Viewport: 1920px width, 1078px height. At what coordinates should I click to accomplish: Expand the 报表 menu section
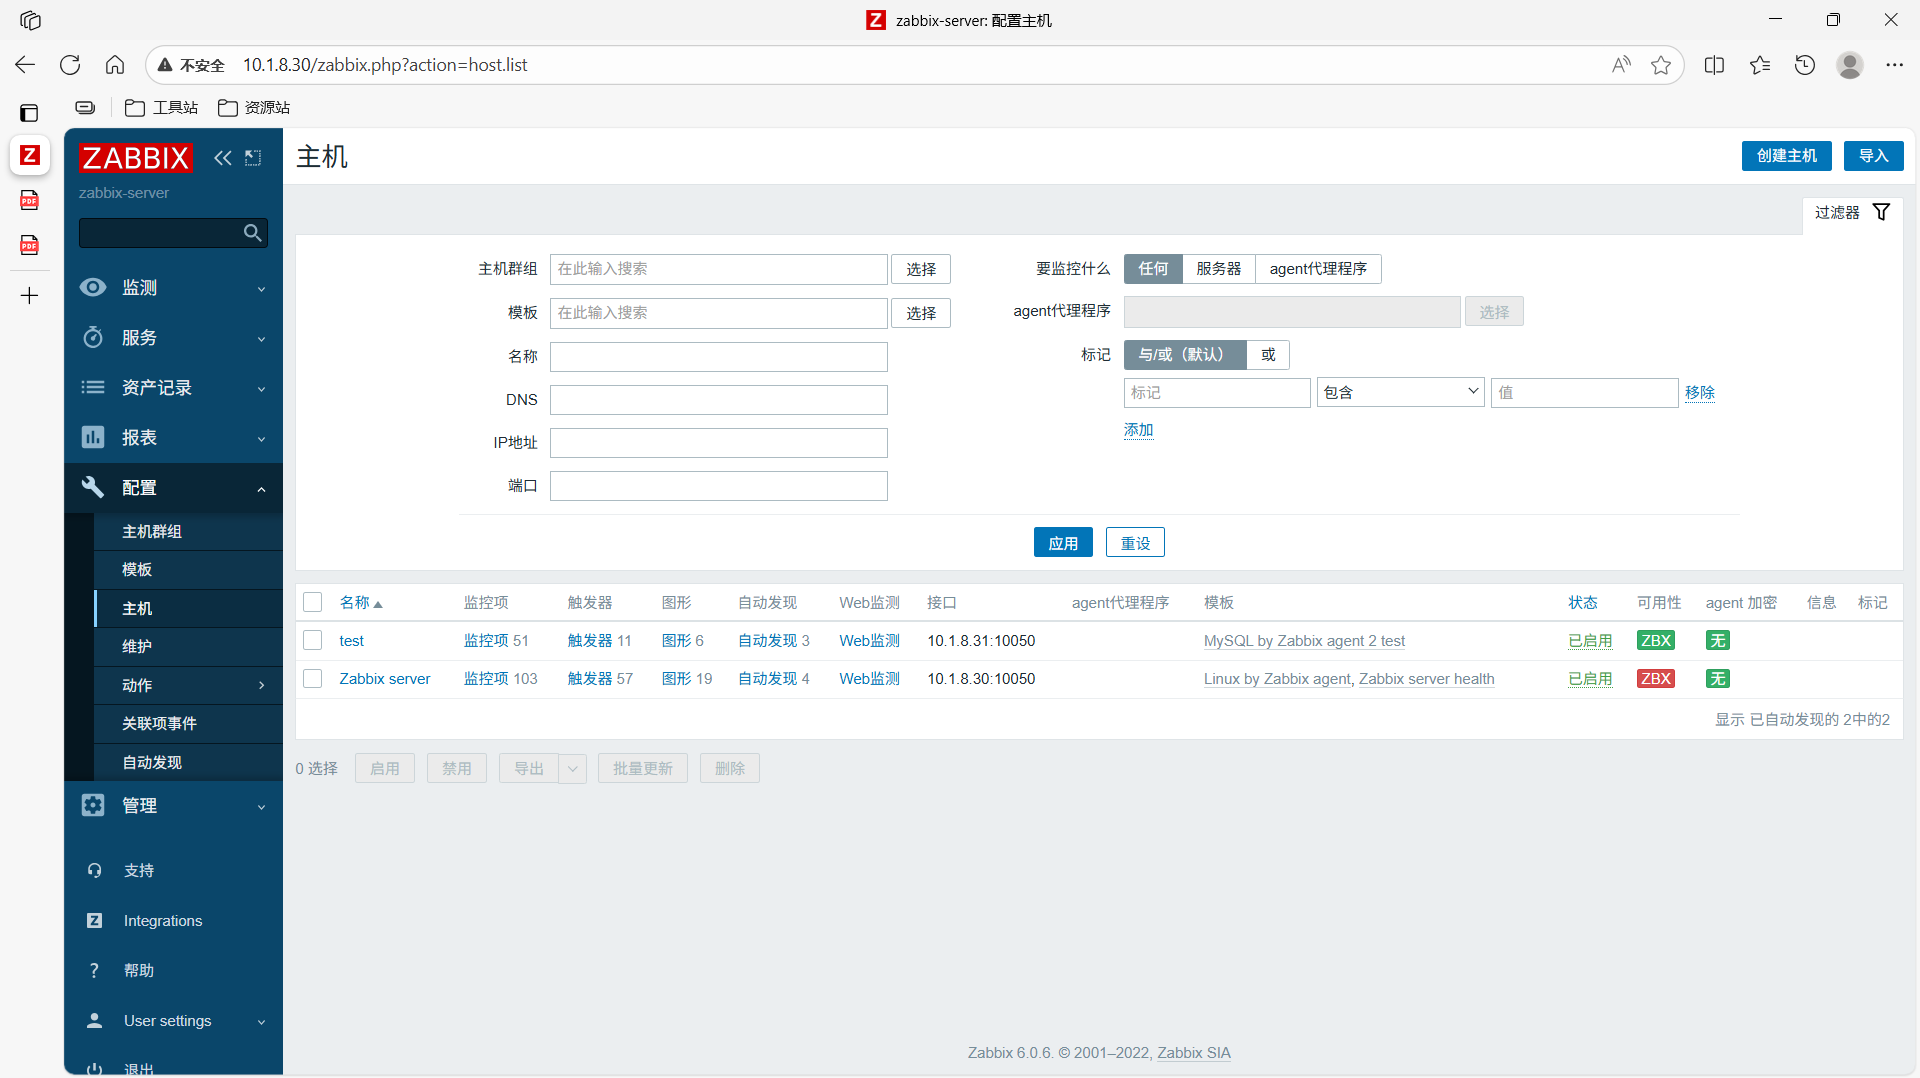(x=173, y=438)
